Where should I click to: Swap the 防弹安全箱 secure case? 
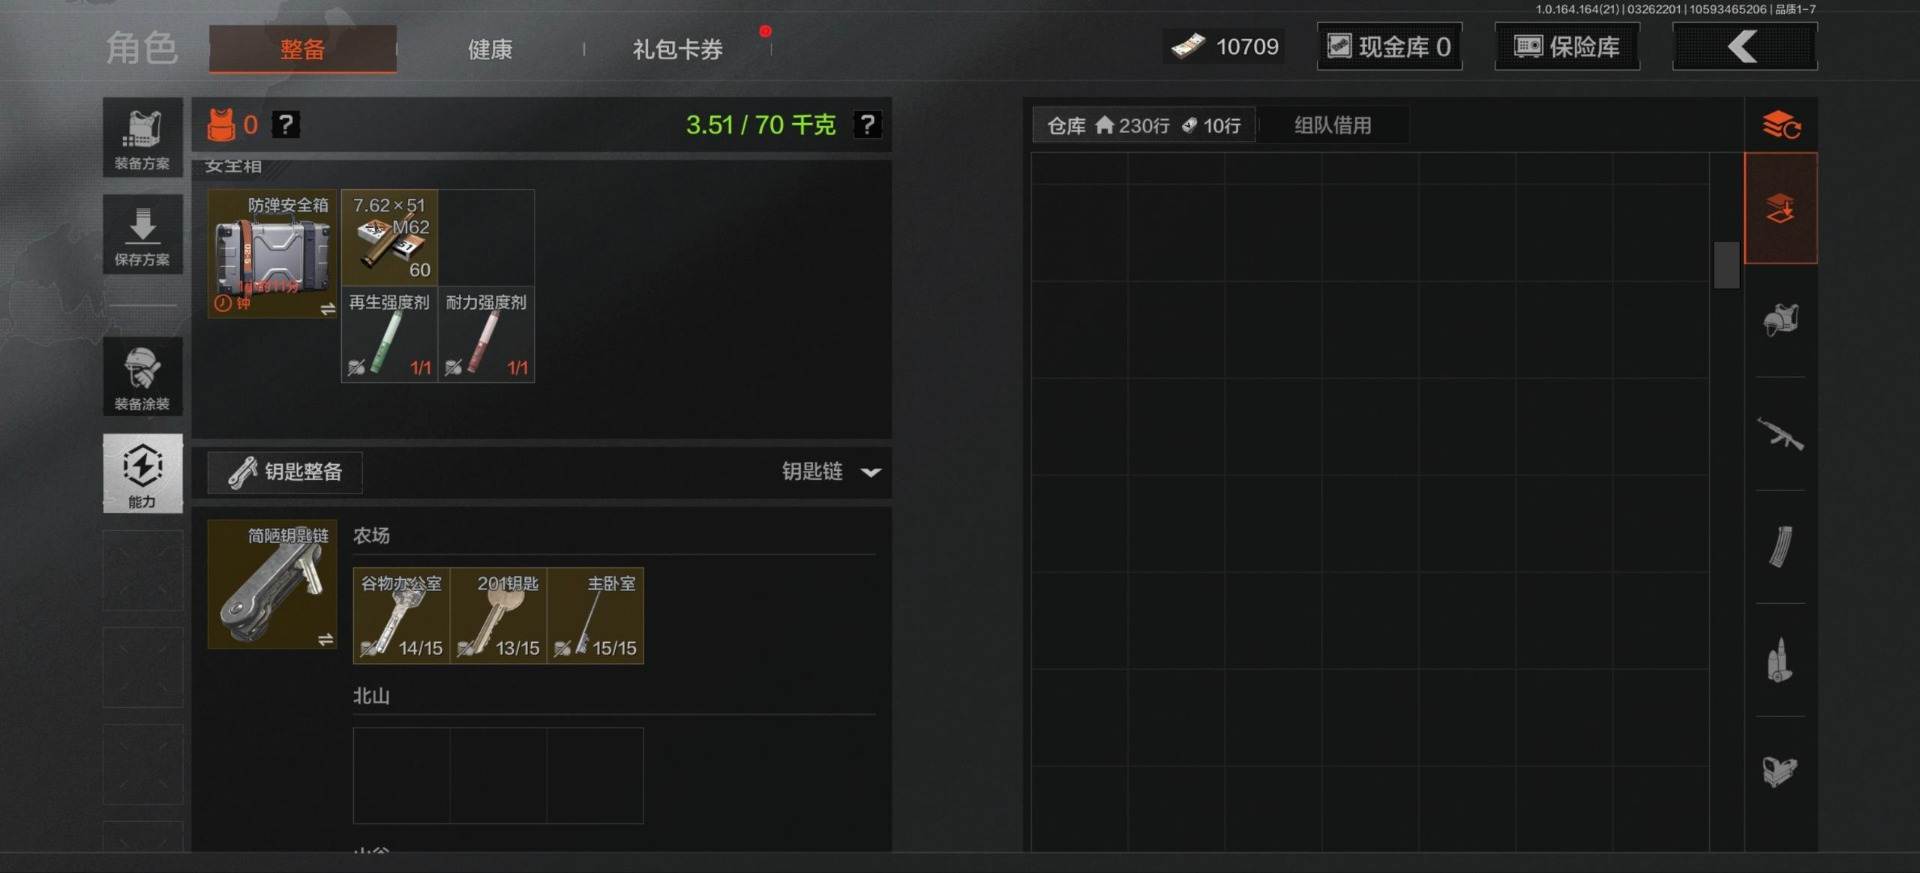tap(327, 309)
